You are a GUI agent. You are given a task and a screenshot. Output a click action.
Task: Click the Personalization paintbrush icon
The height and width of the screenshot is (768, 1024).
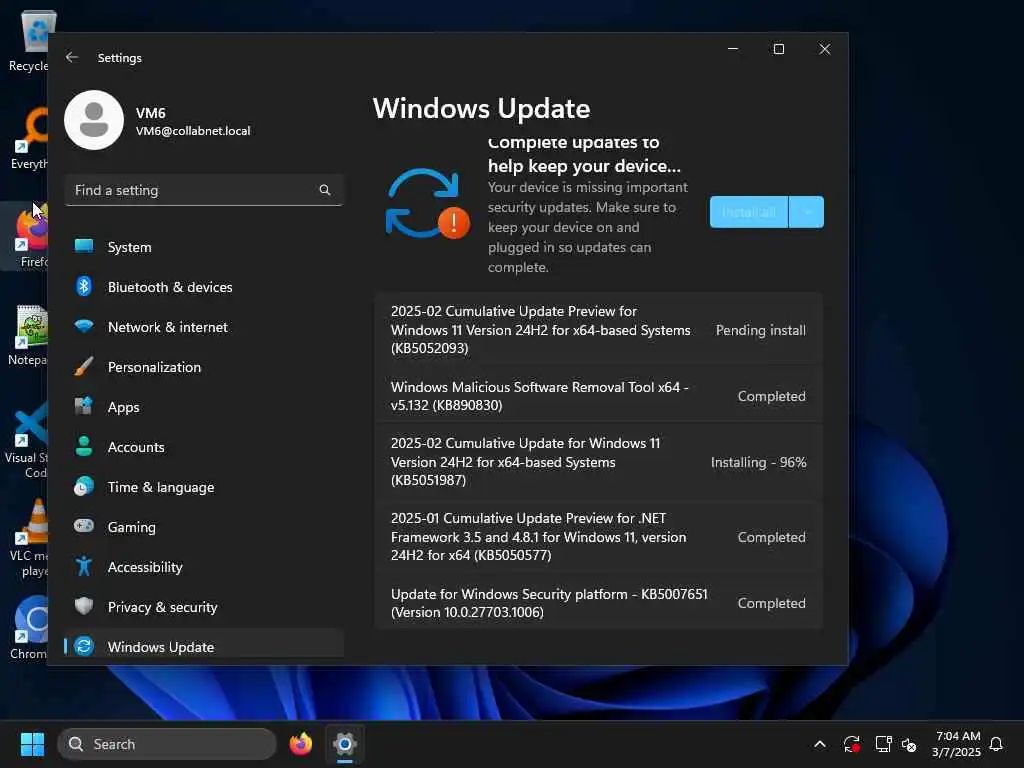pos(84,366)
